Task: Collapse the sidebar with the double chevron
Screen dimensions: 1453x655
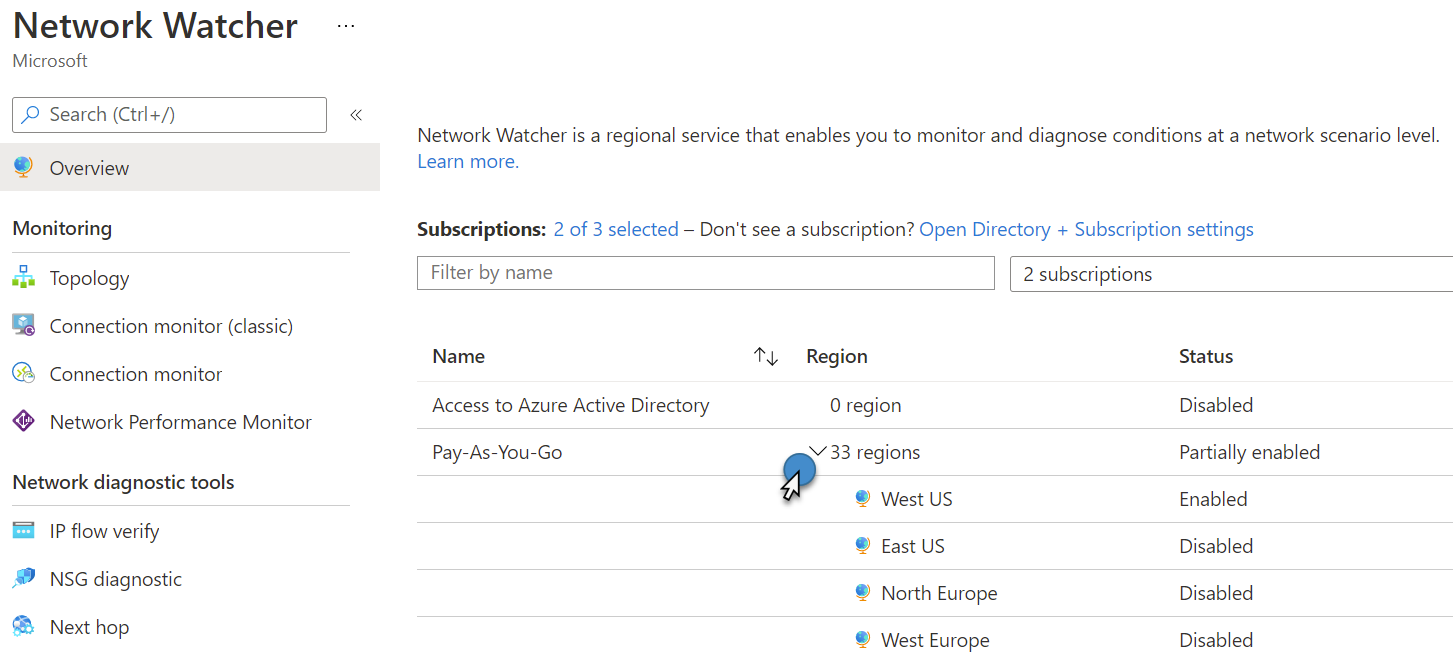Action: click(355, 114)
